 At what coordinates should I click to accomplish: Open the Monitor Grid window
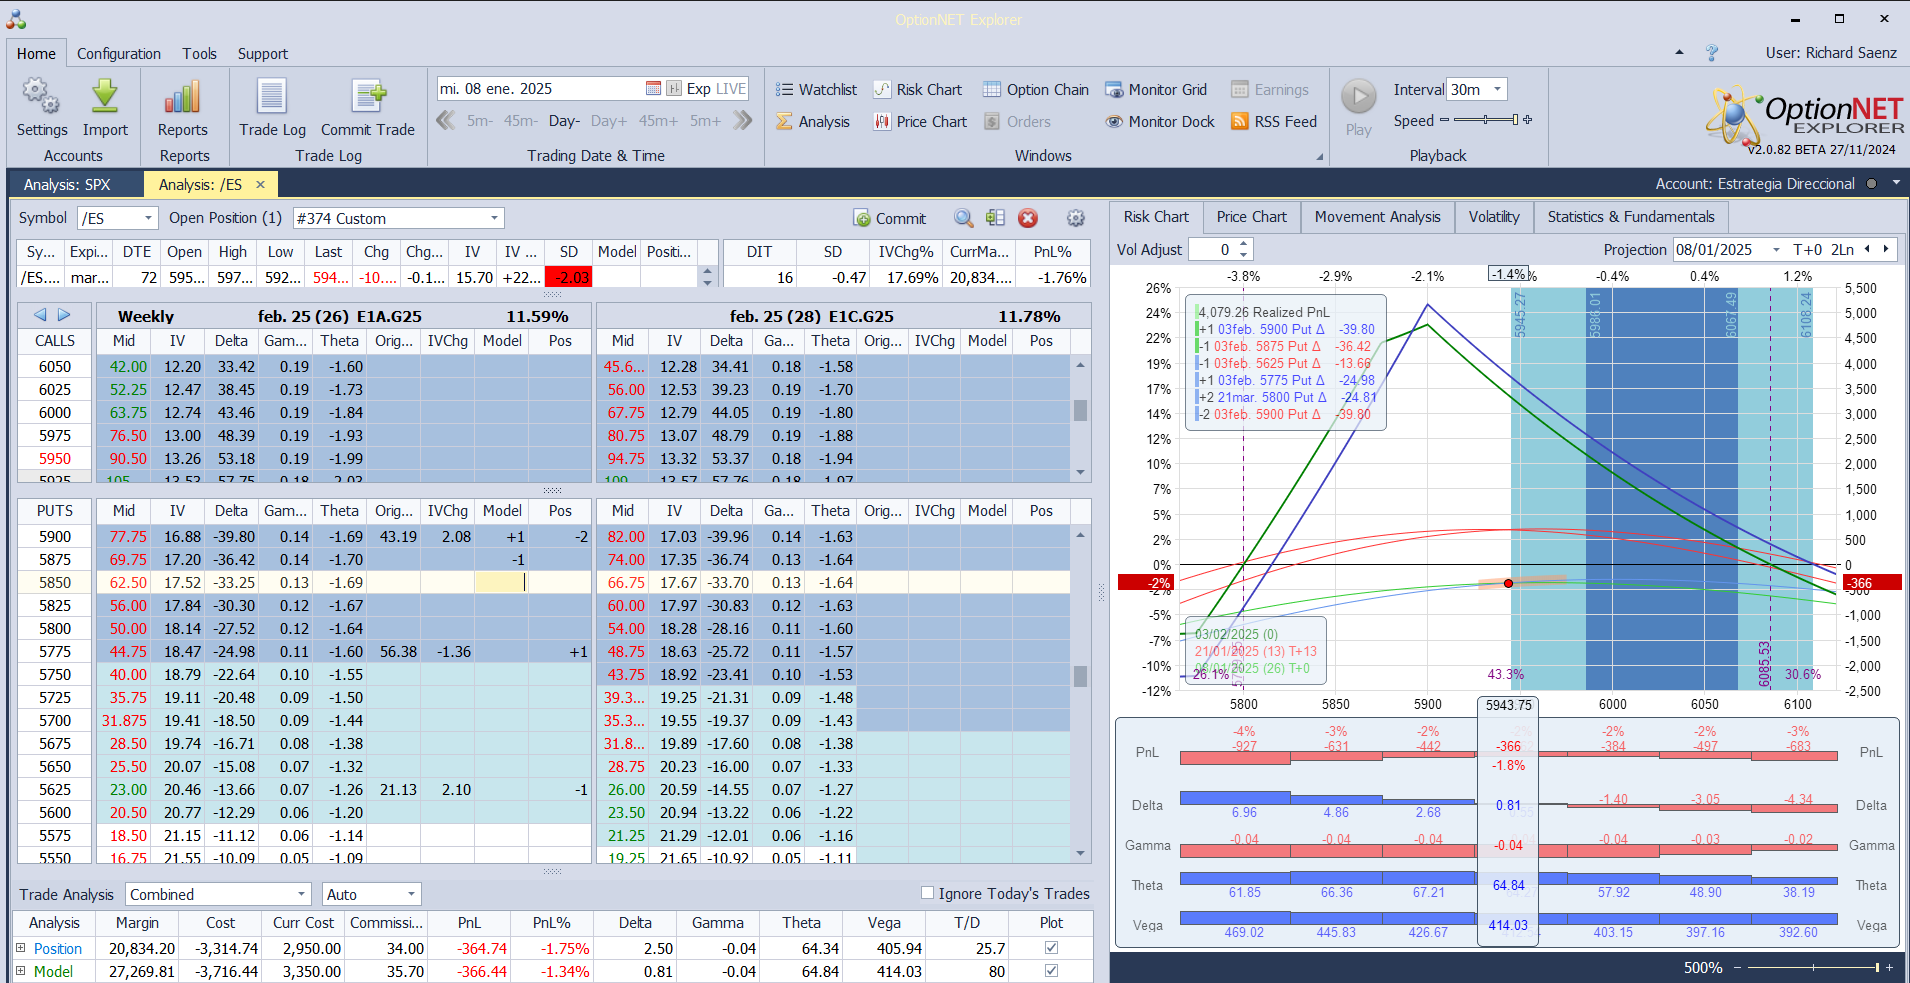(x=1156, y=90)
